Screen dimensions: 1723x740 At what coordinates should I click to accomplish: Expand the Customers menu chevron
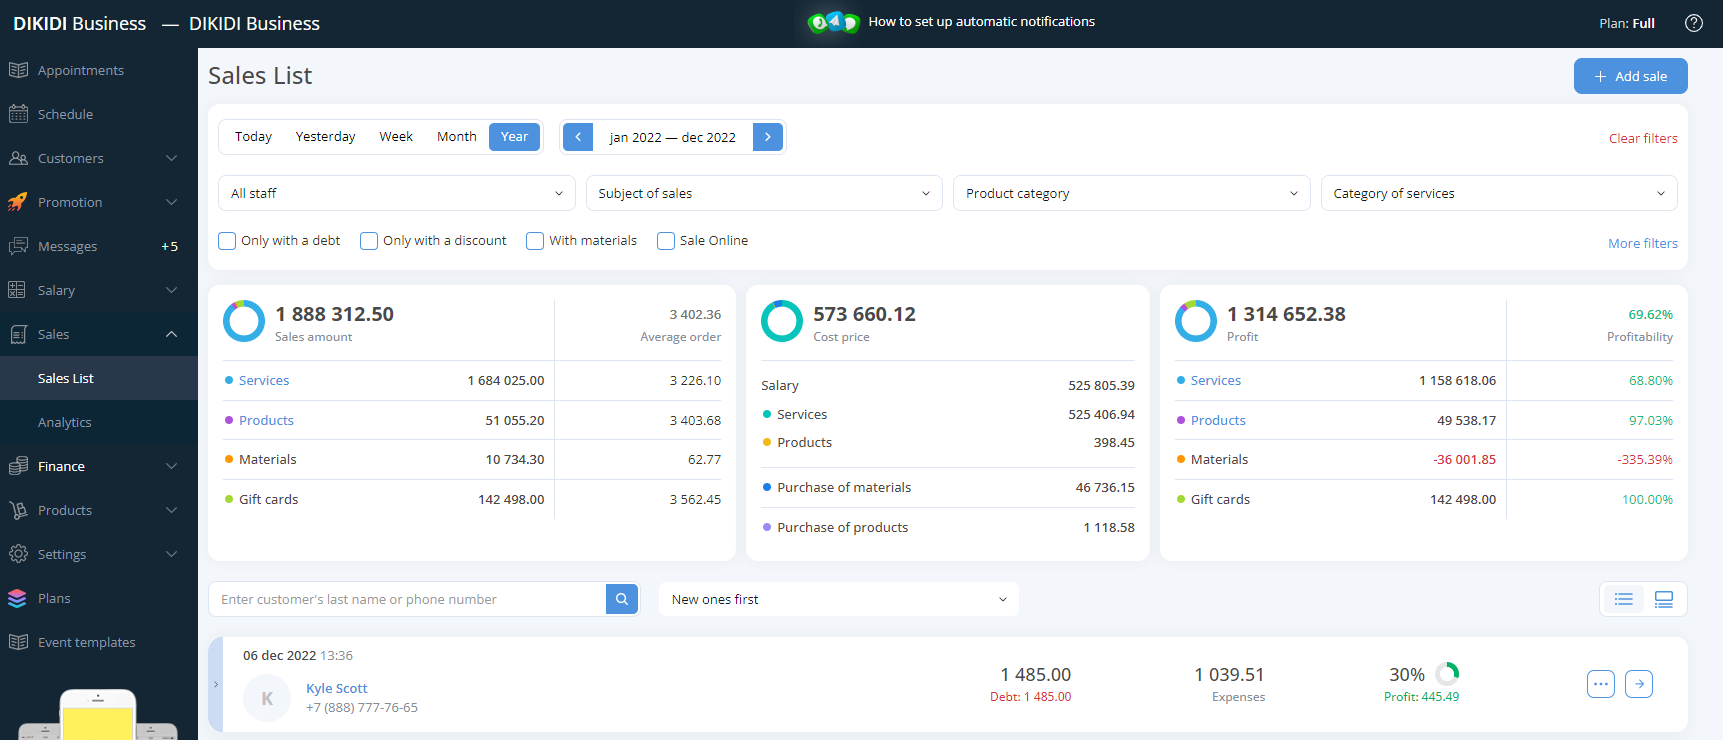click(171, 158)
